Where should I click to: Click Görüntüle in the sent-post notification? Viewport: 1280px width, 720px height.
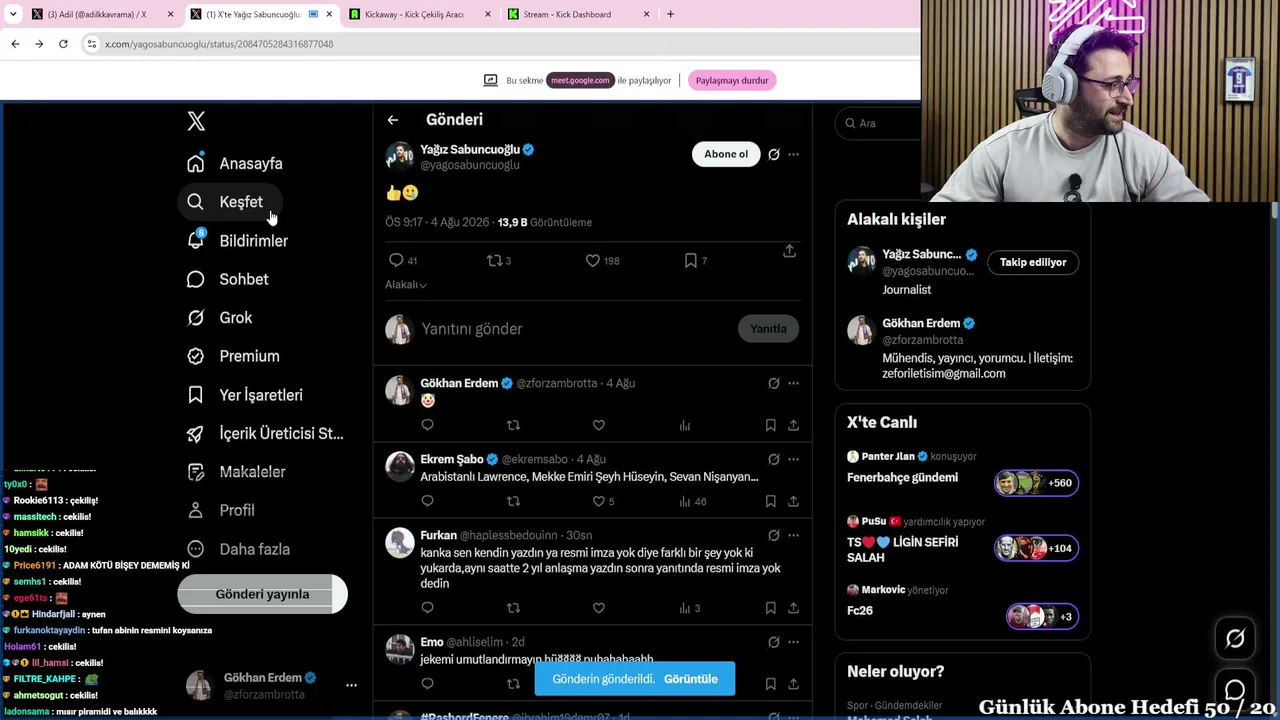[x=691, y=679]
